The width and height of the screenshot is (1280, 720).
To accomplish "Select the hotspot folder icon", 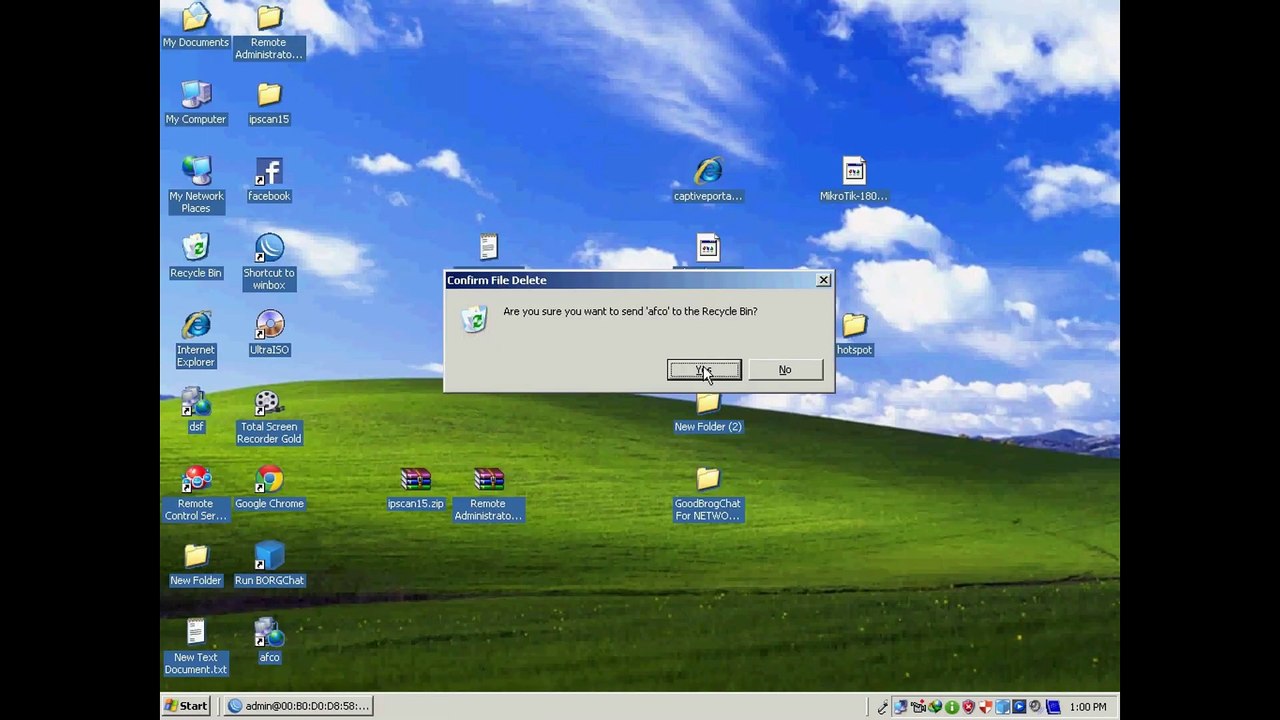I will coord(854,334).
